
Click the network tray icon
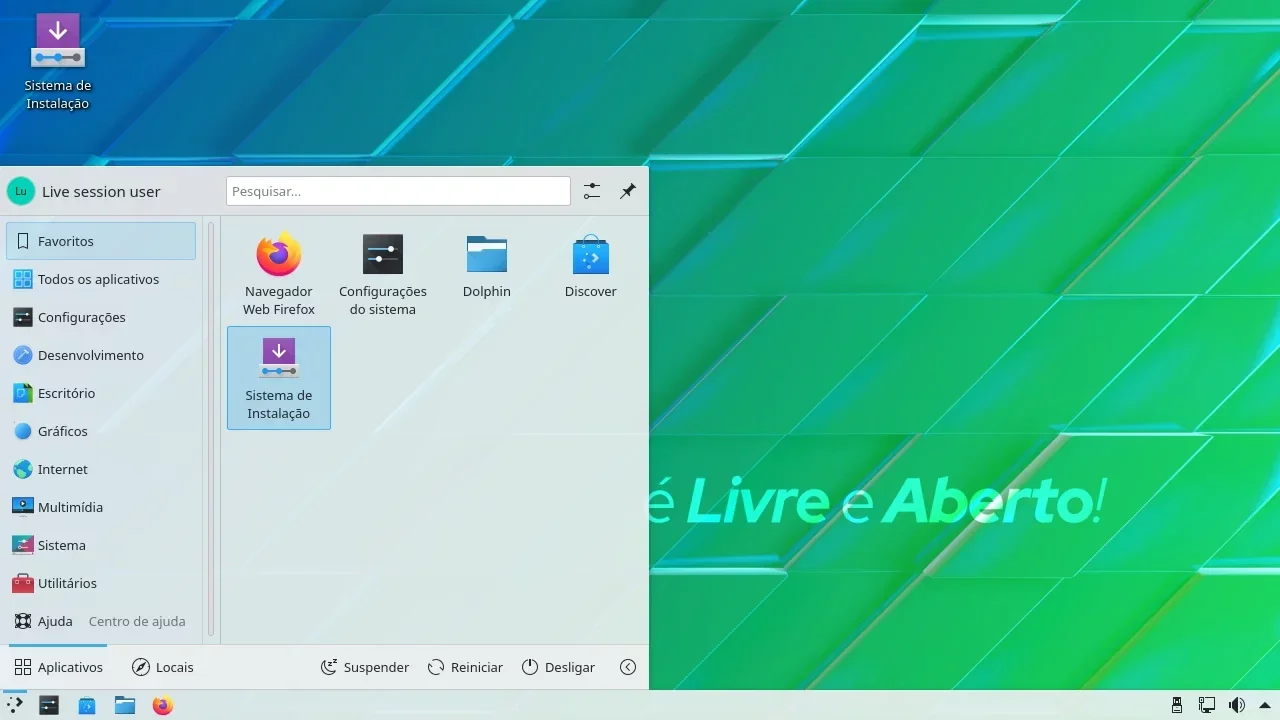(1207, 706)
